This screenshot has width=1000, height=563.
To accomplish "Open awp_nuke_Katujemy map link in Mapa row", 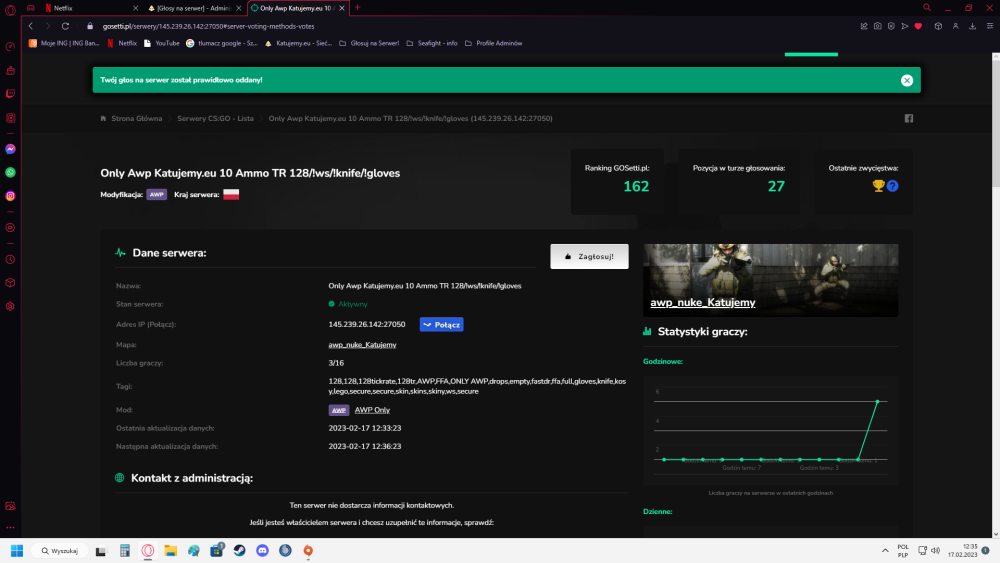I will pos(362,345).
